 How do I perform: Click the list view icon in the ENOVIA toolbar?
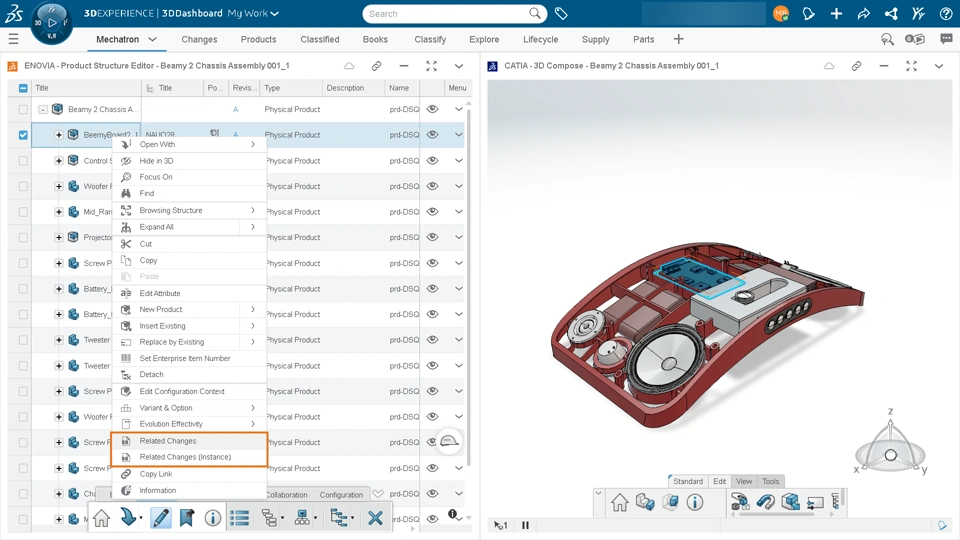(x=239, y=518)
